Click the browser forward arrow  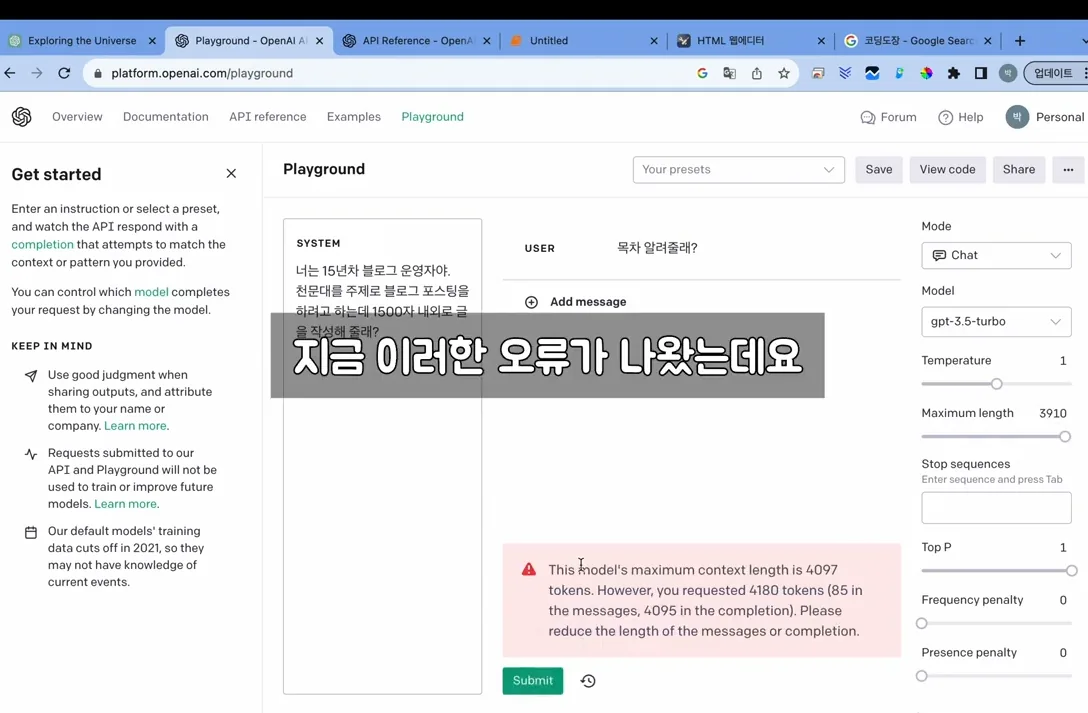point(37,73)
